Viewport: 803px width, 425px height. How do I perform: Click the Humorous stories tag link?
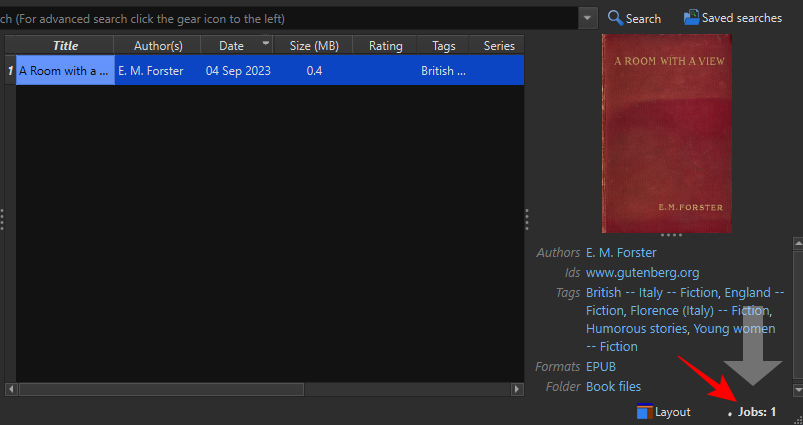636,328
